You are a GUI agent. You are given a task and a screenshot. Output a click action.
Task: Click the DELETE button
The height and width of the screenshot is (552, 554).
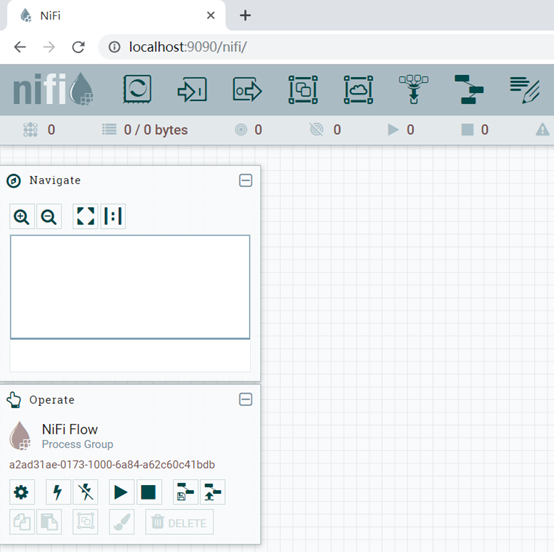coord(179,522)
